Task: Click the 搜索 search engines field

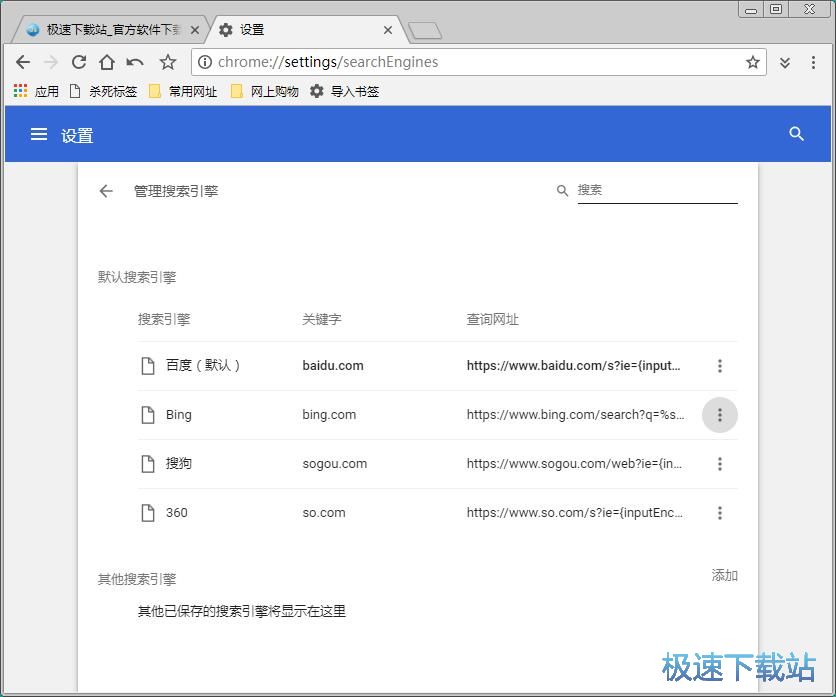Action: [x=657, y=190]
